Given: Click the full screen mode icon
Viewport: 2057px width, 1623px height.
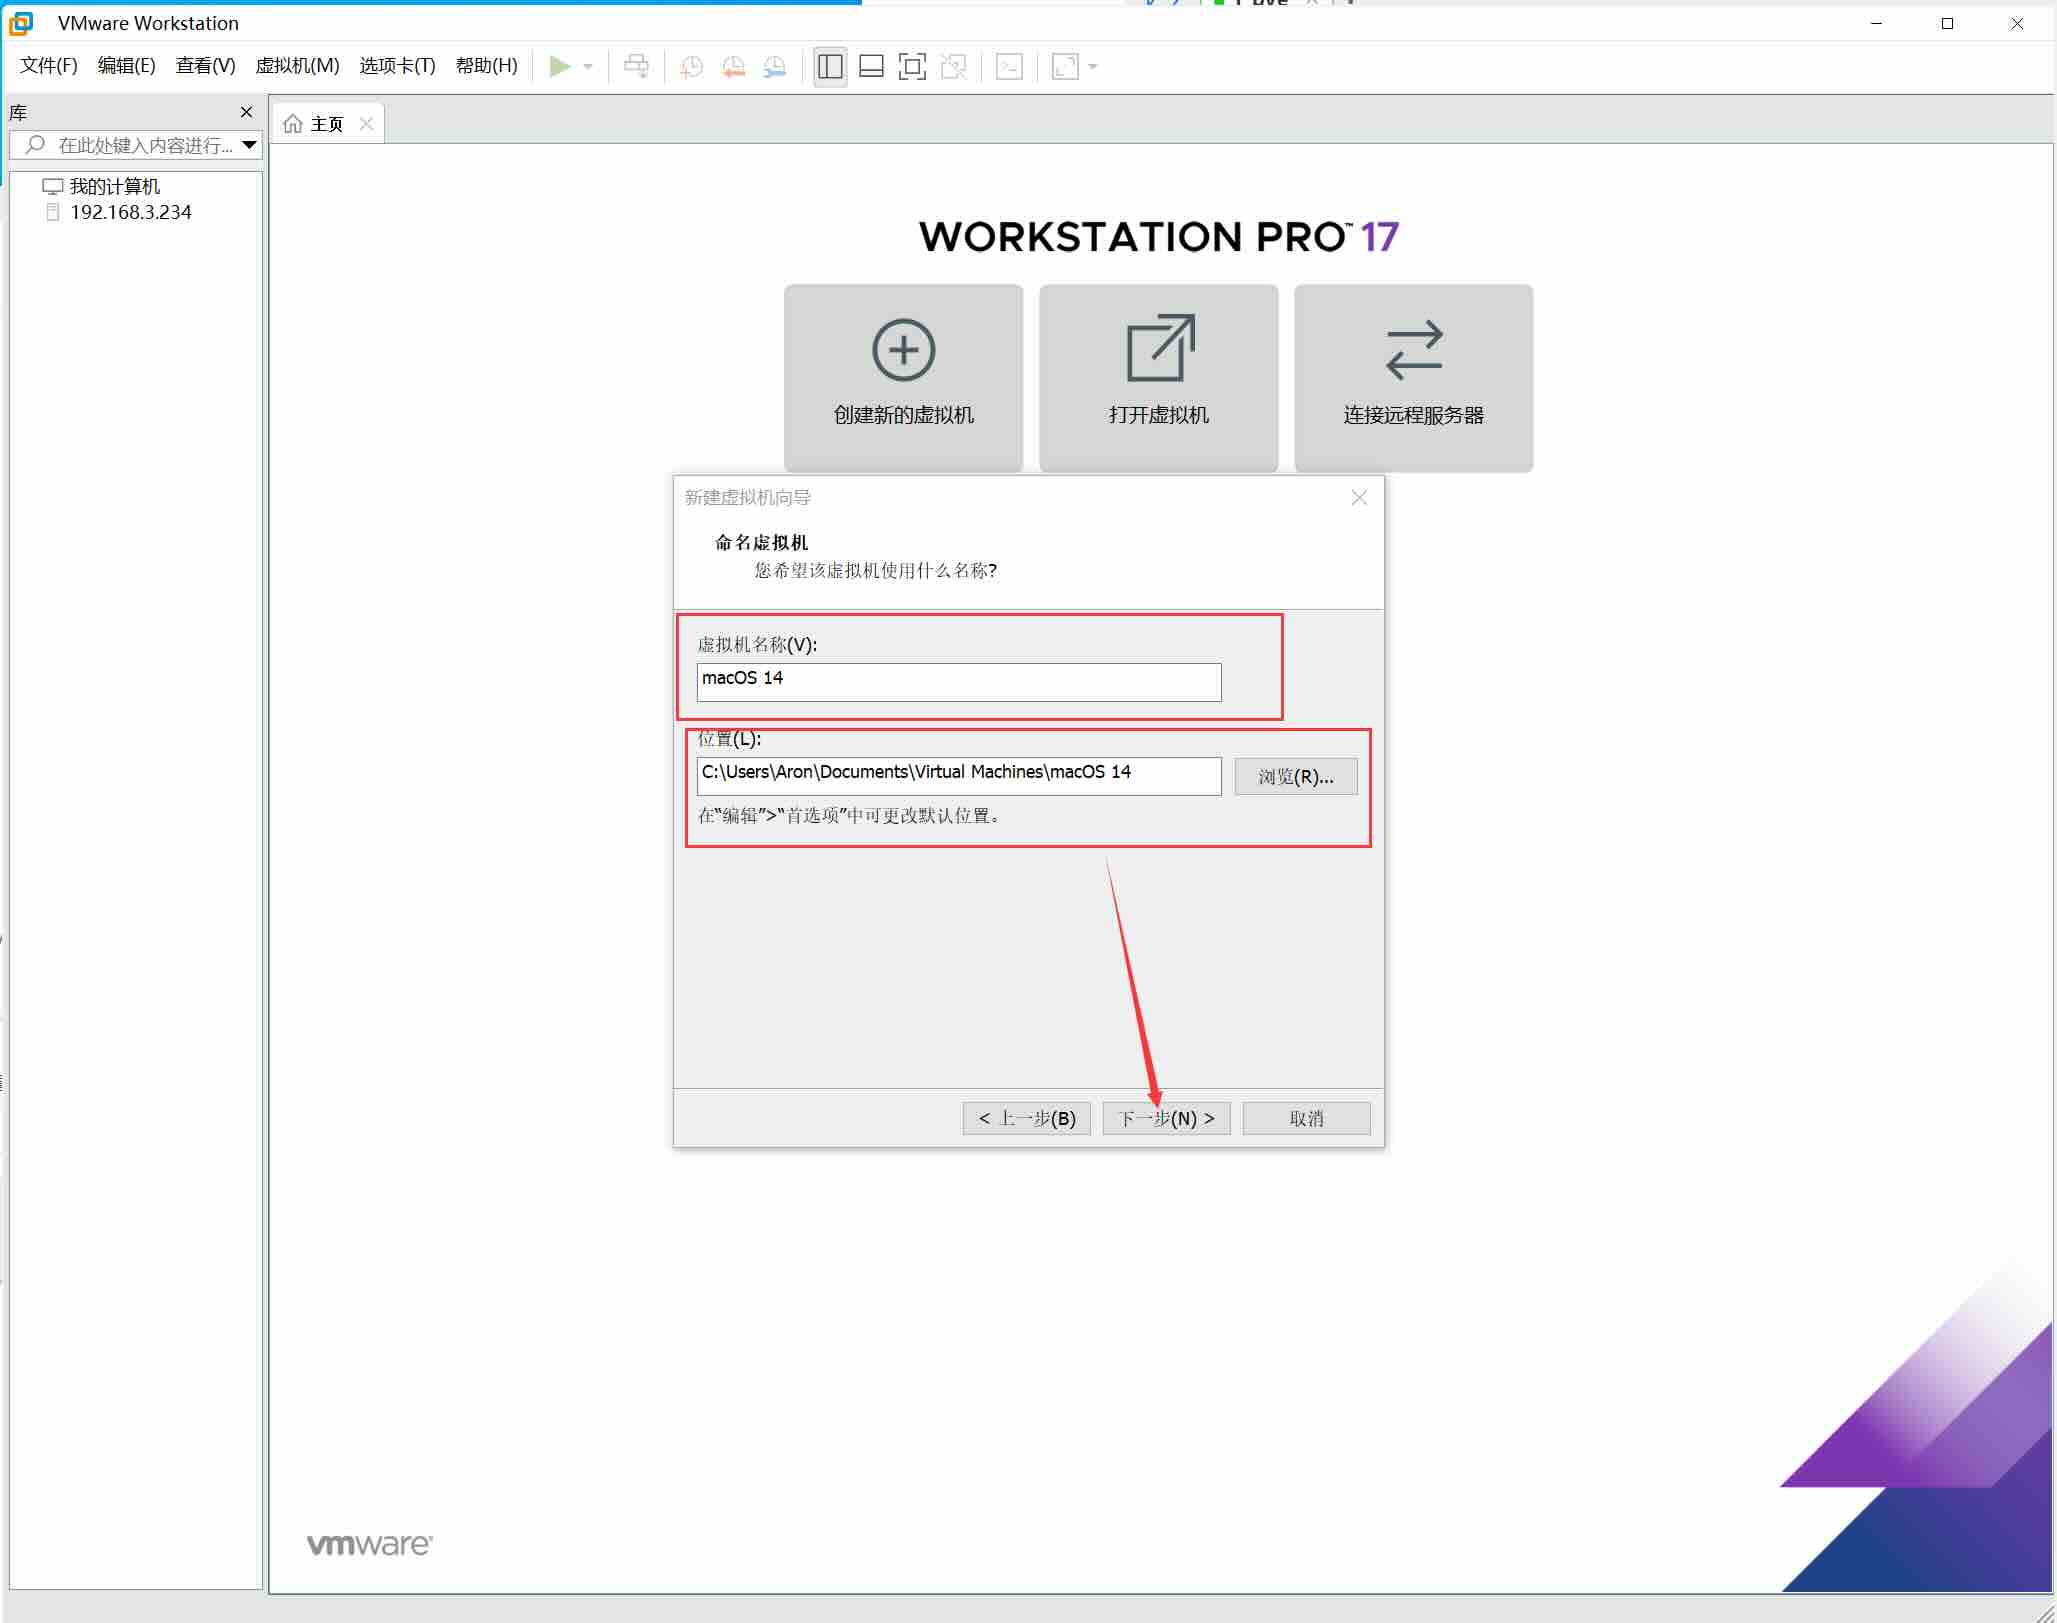Looking at the screenshot, I should pos(912,67).
